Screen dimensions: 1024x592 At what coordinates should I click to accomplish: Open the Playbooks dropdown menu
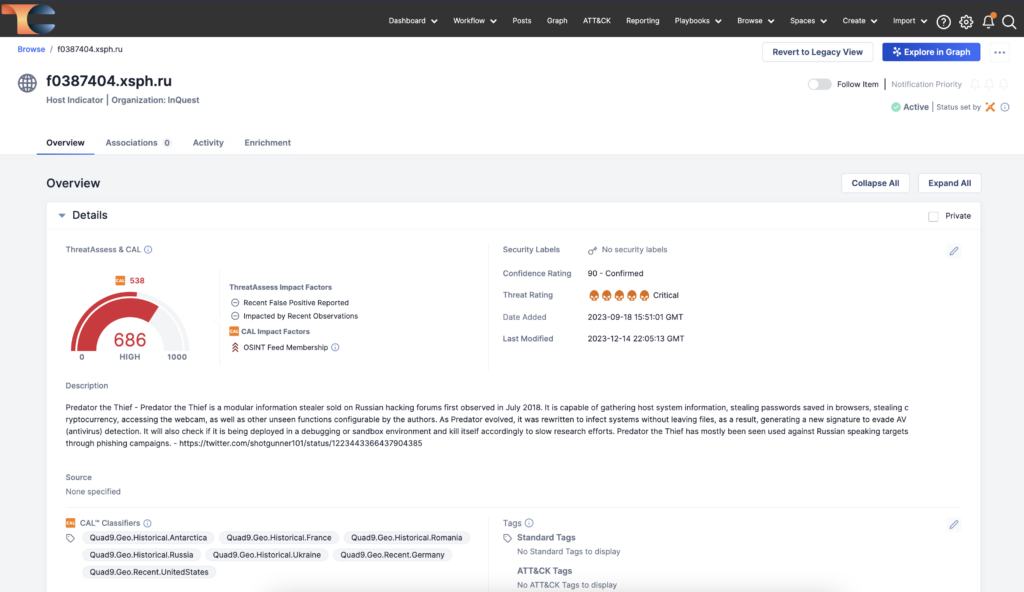697,21
